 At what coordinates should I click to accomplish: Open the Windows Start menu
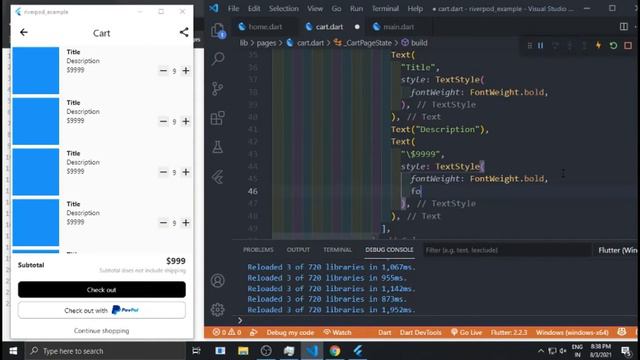13,351
